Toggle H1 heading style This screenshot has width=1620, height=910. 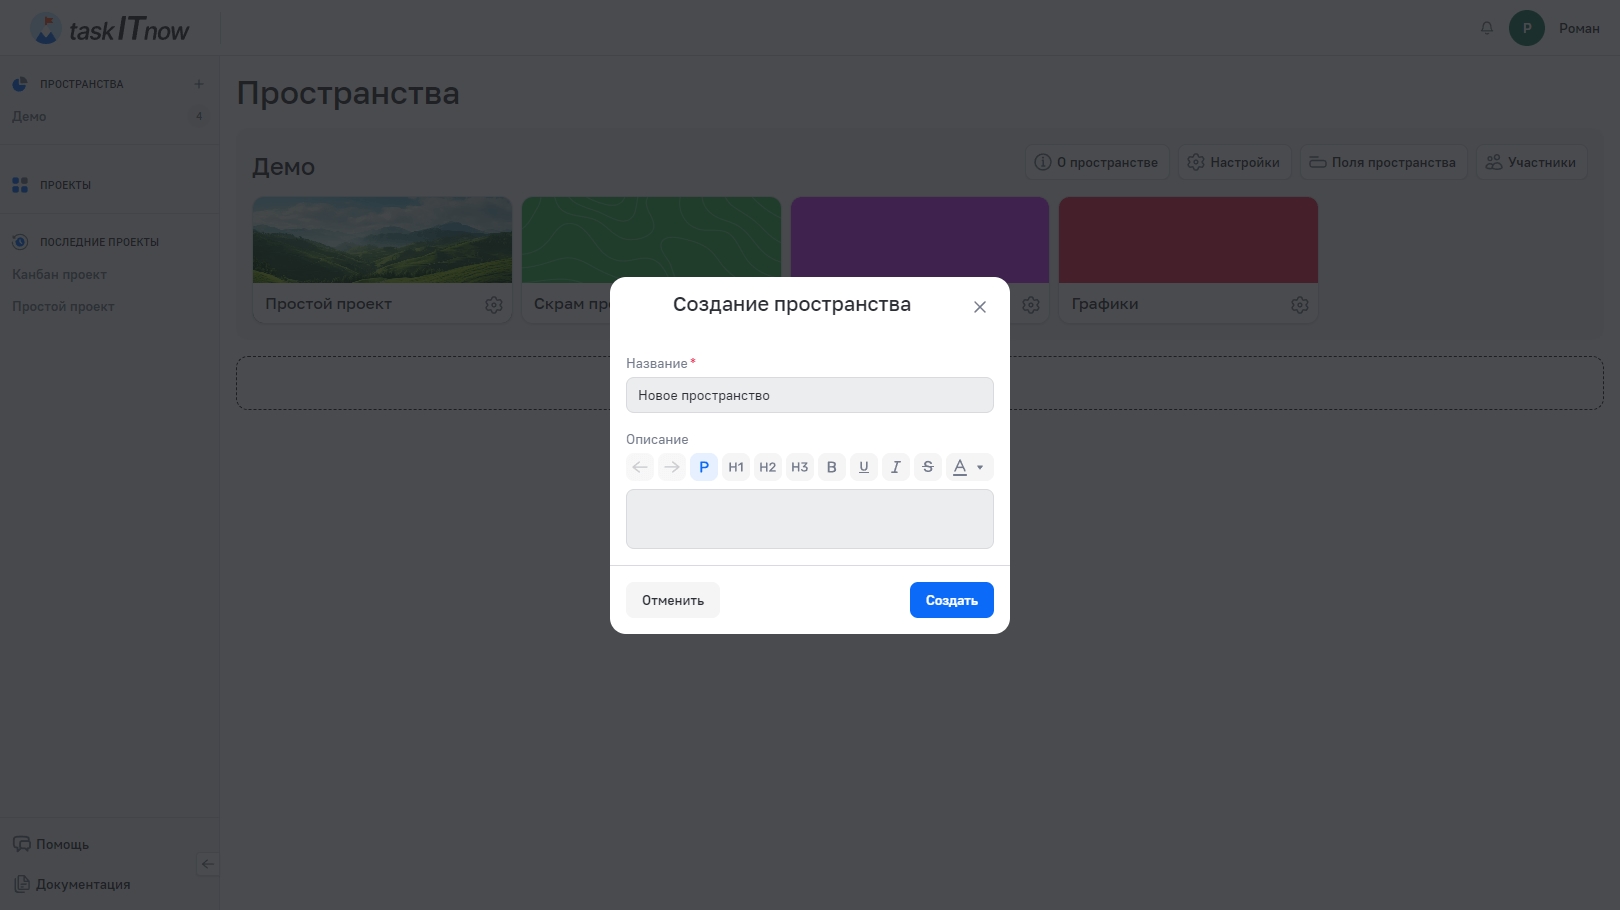click(x=736, y=467)
